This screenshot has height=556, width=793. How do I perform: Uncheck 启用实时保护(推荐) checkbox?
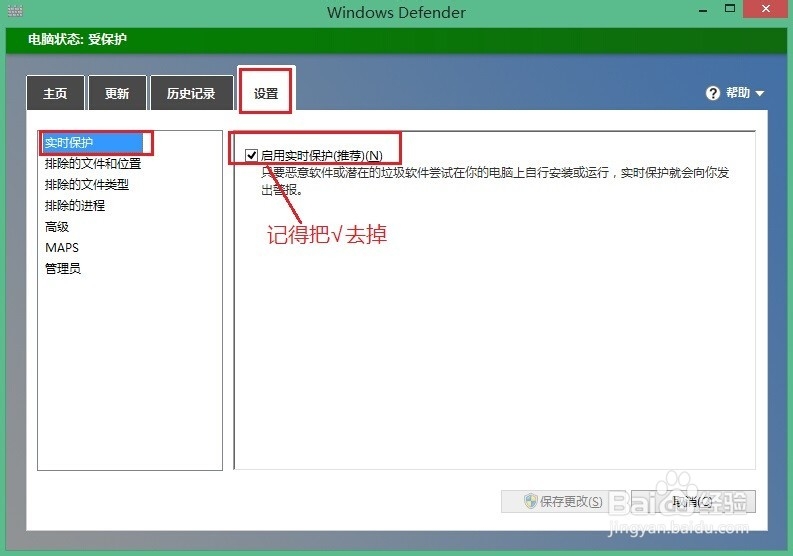coord(251,155)
